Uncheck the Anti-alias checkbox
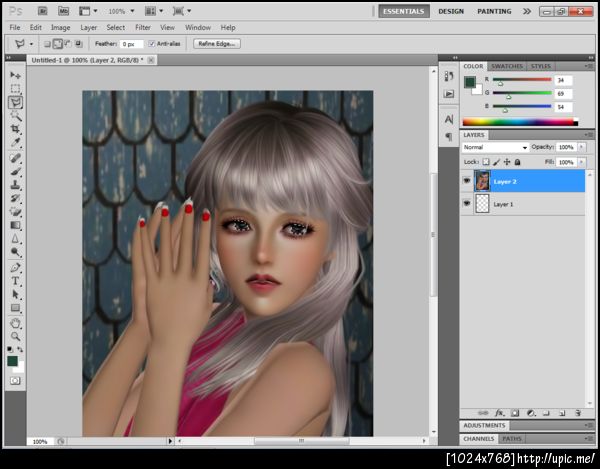 point(151,44)
